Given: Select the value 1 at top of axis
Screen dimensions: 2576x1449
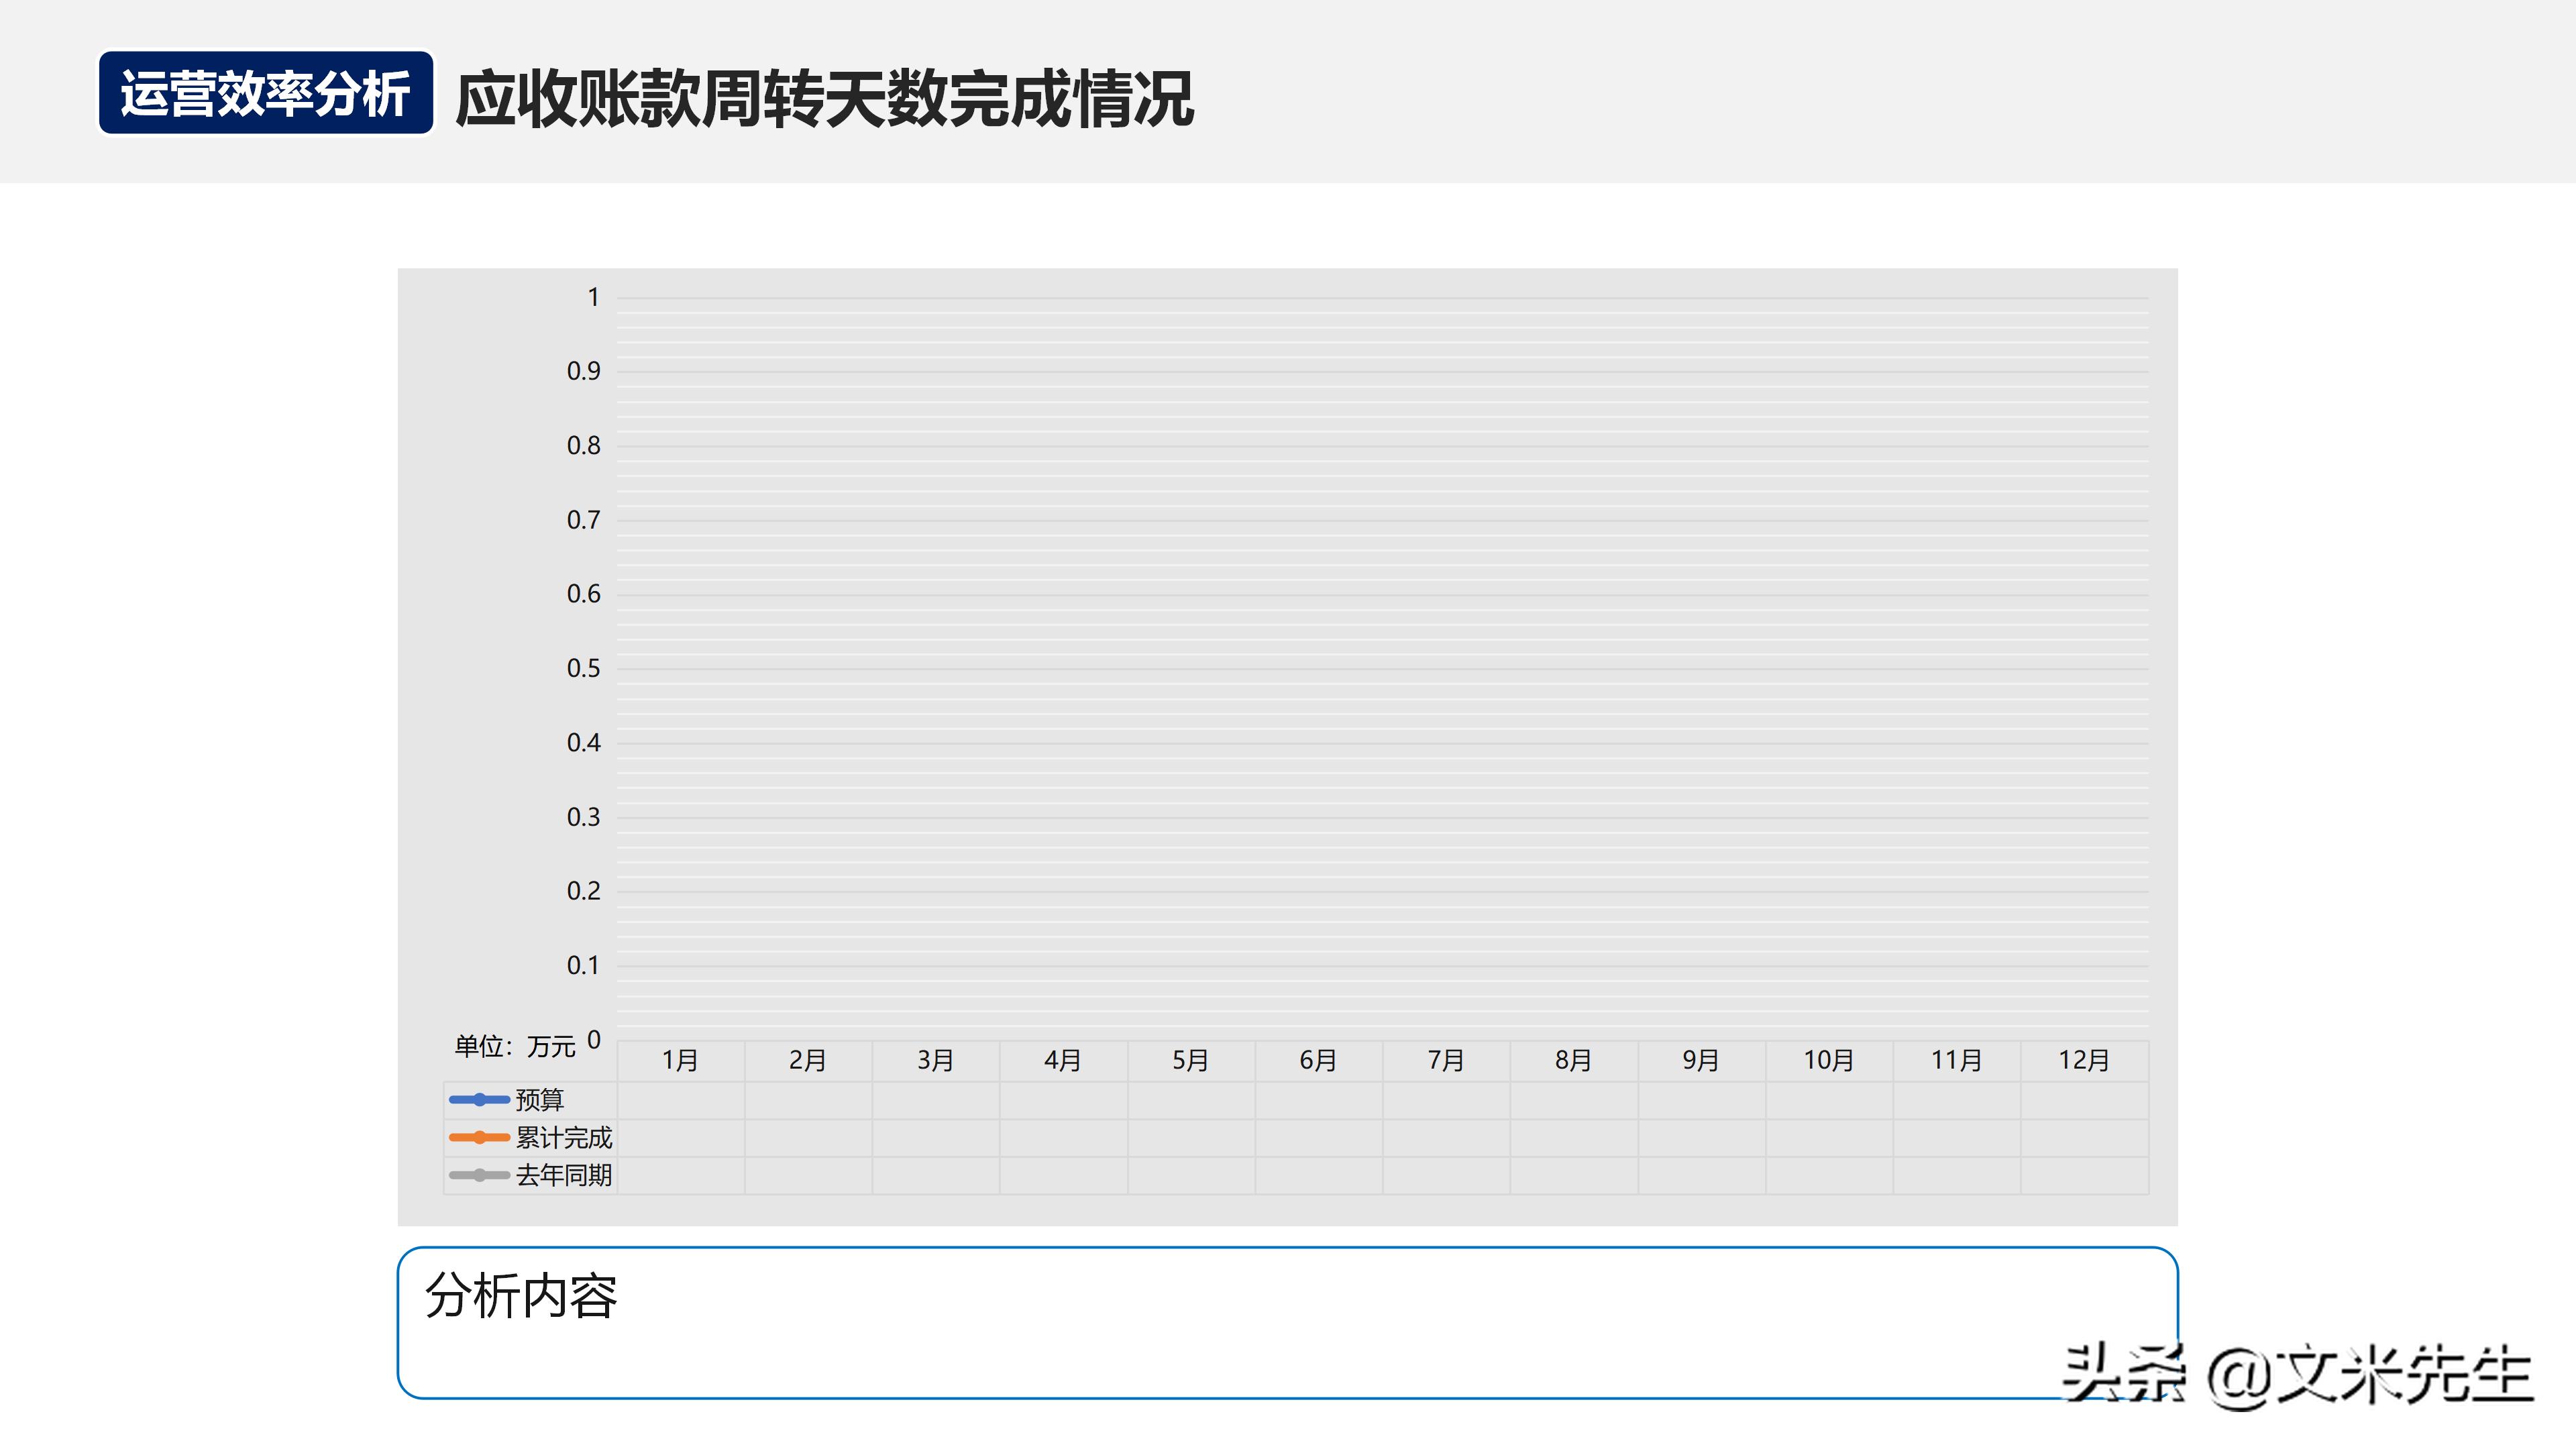Looking at the screenshot, I should coord(594,296).
